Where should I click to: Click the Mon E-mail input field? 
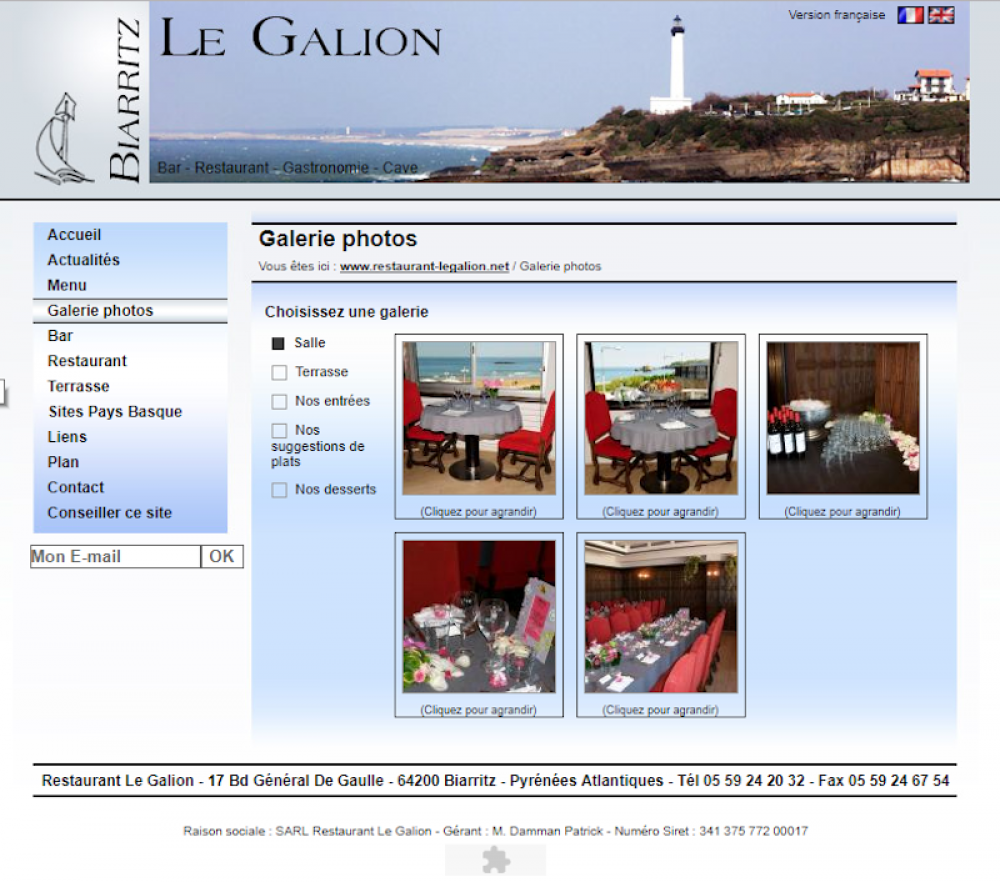click(115, 557)
